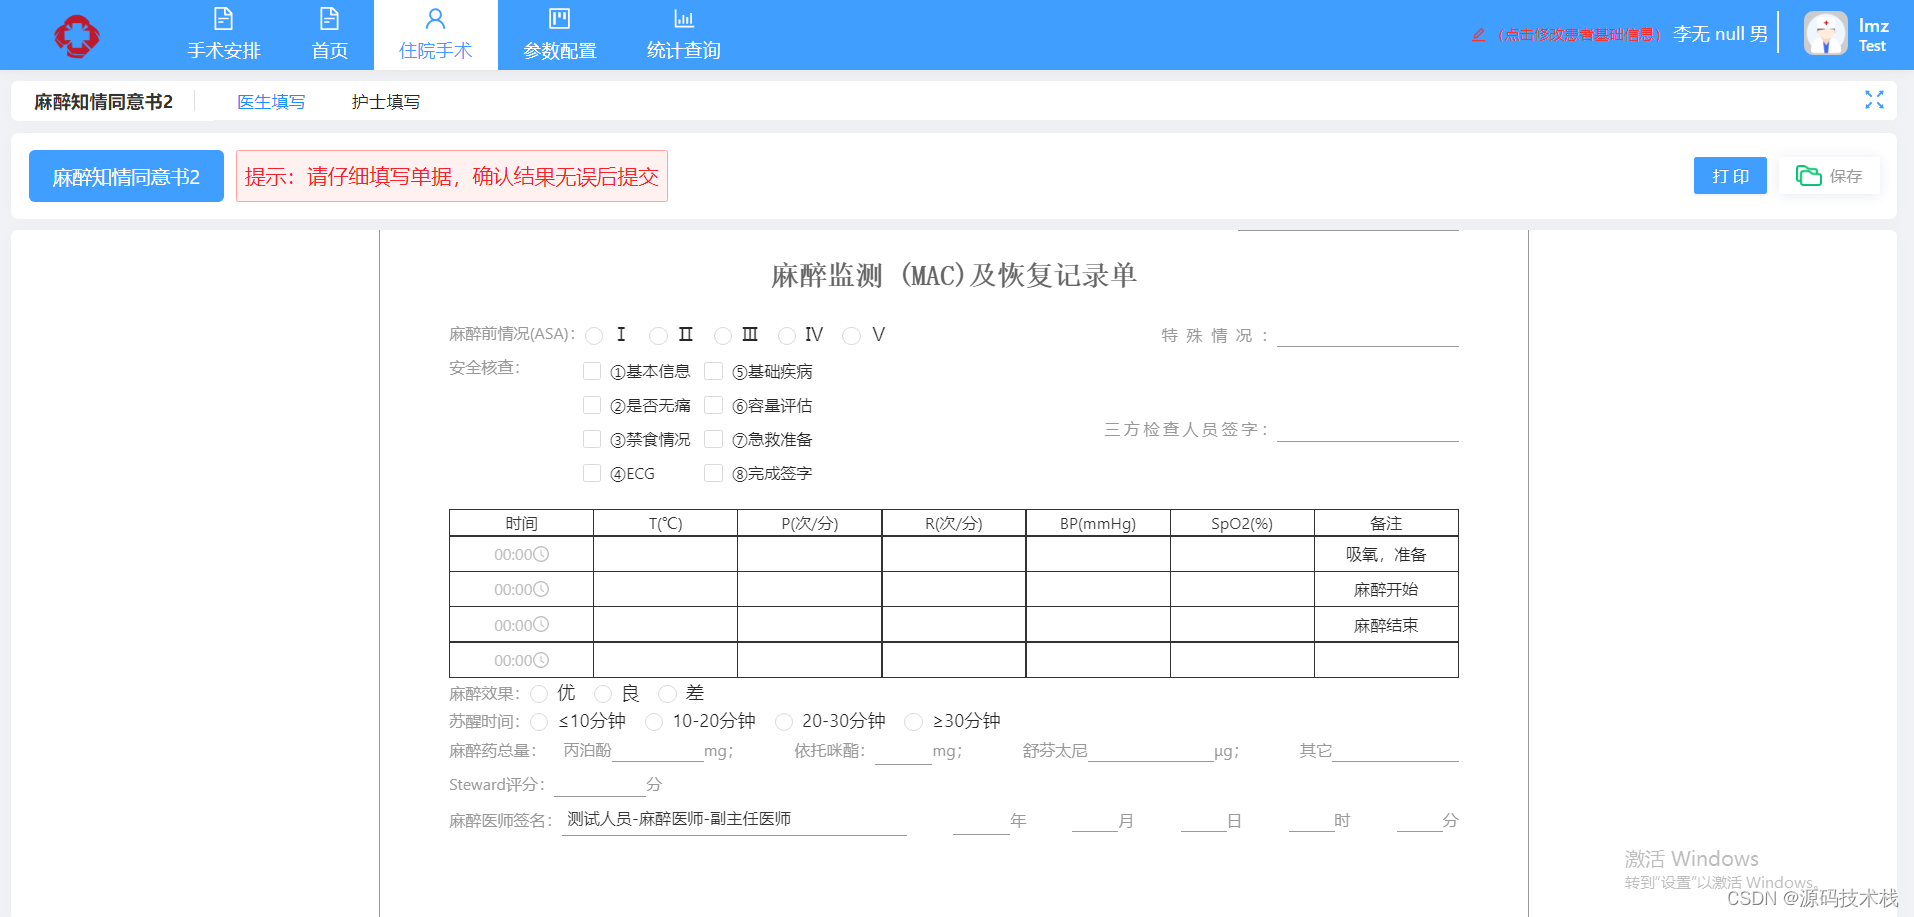Select ASA grade Ⅲ radio button
The height and width of the screenshot is (917, 1914).
click(723, 336)
